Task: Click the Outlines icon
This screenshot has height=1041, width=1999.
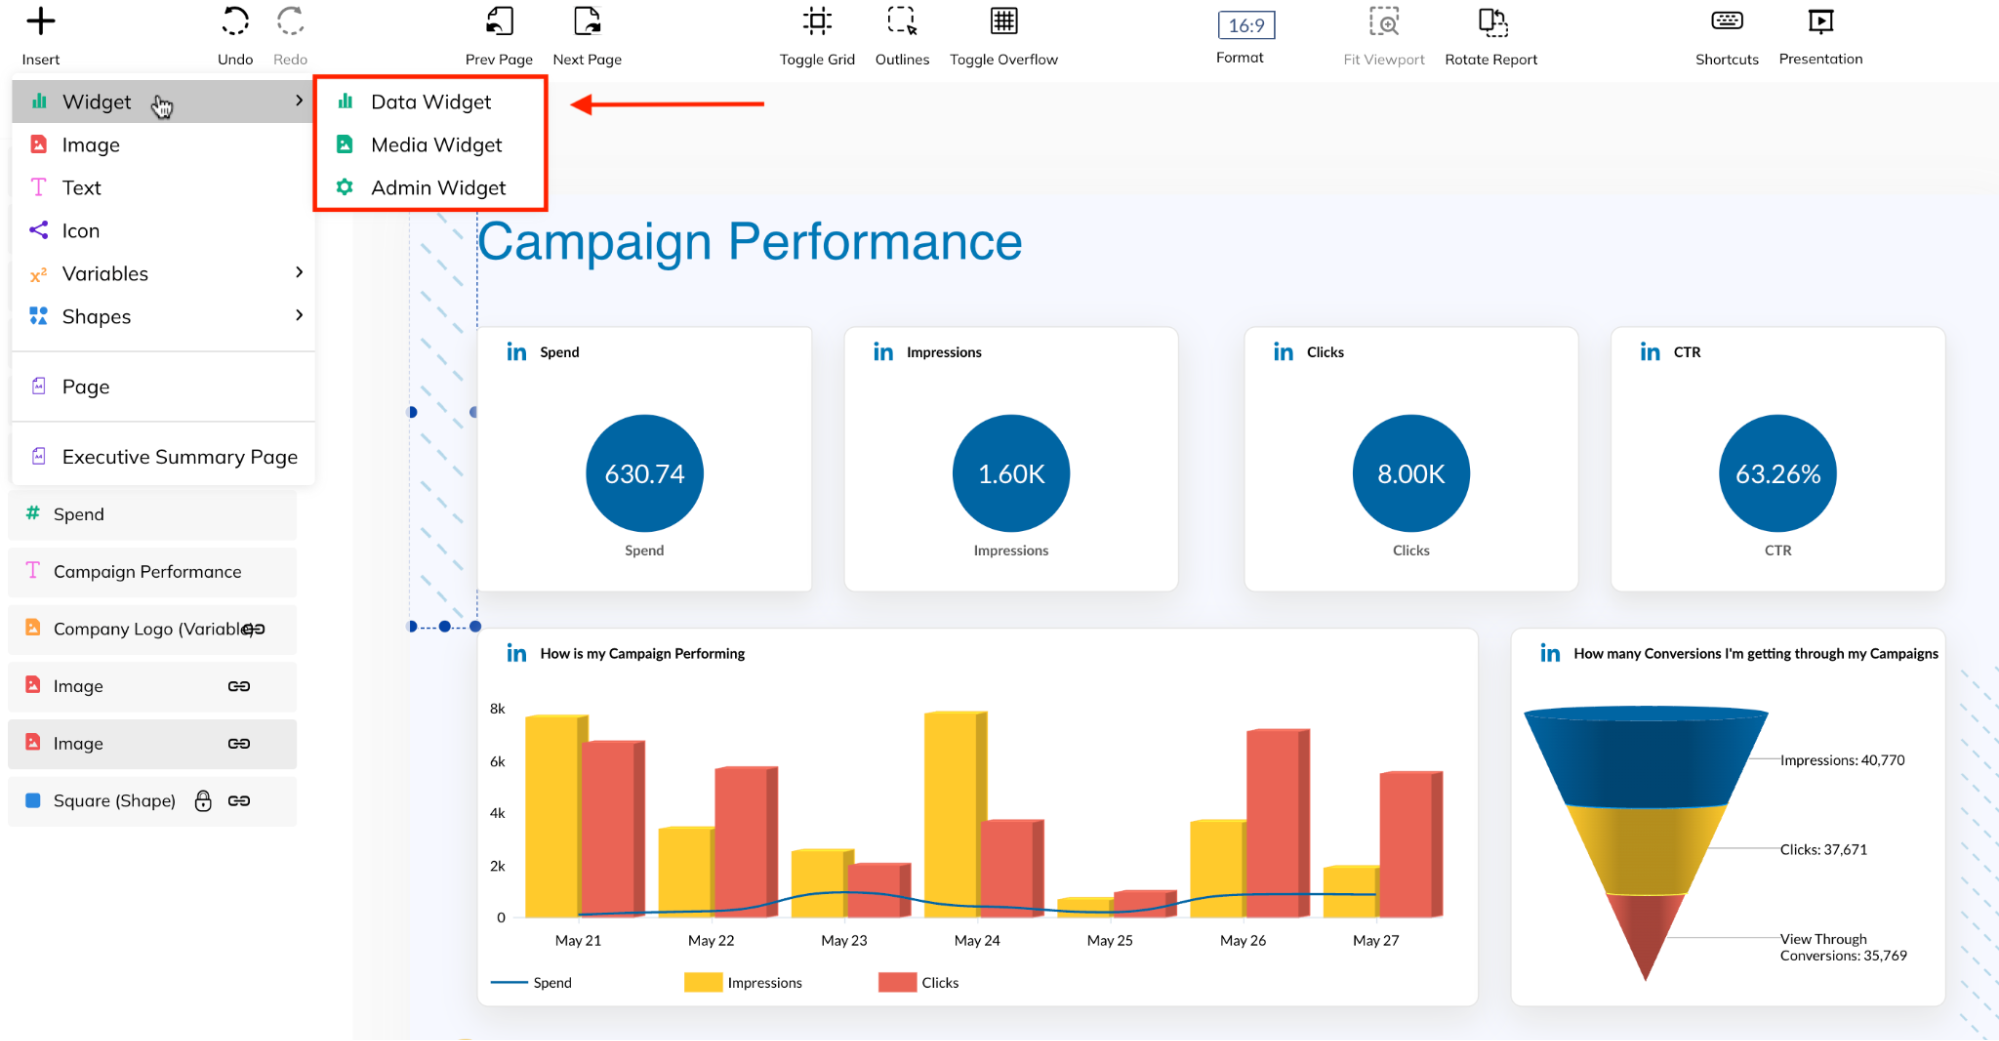Action: point(901,20)
